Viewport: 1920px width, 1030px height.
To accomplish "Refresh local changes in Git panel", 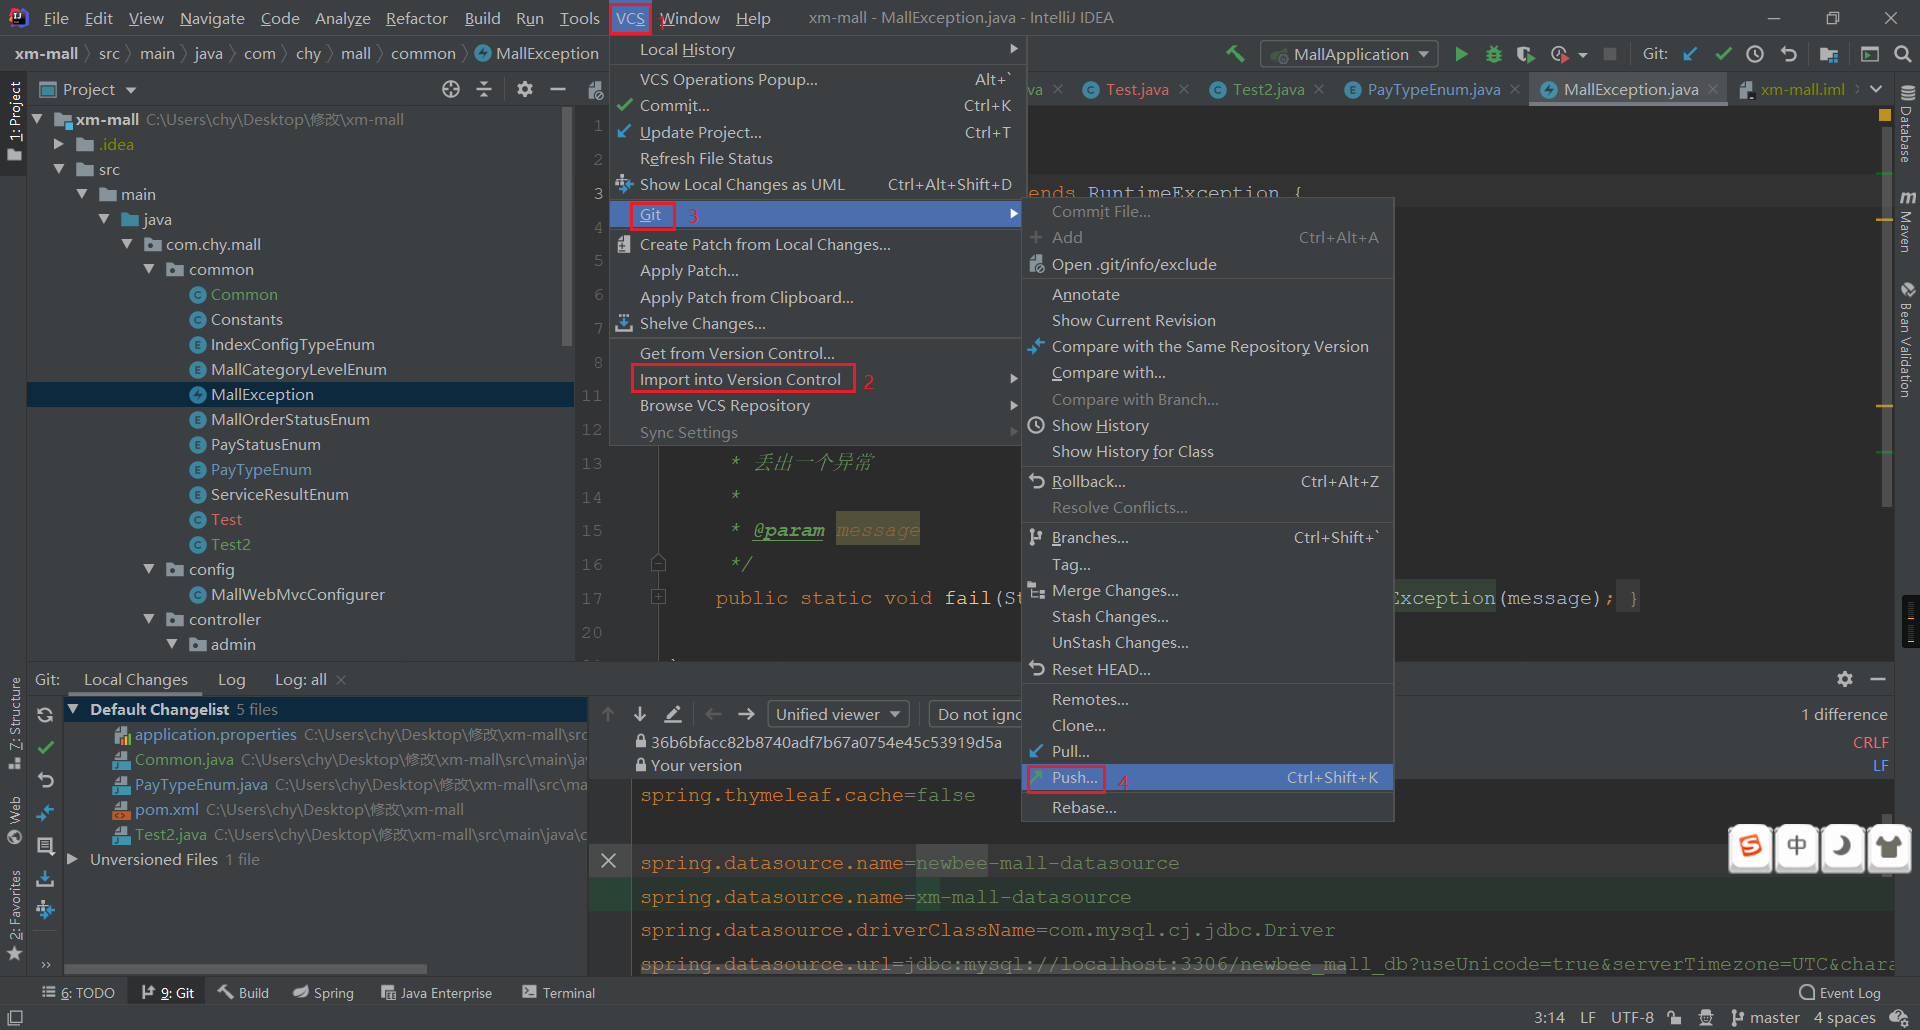I will click(45, 715).
